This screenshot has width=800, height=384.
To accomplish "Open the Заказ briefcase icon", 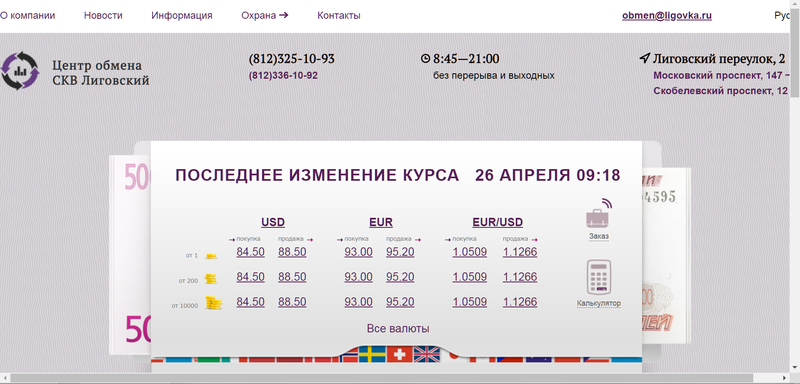I will (x=599, y=213).
